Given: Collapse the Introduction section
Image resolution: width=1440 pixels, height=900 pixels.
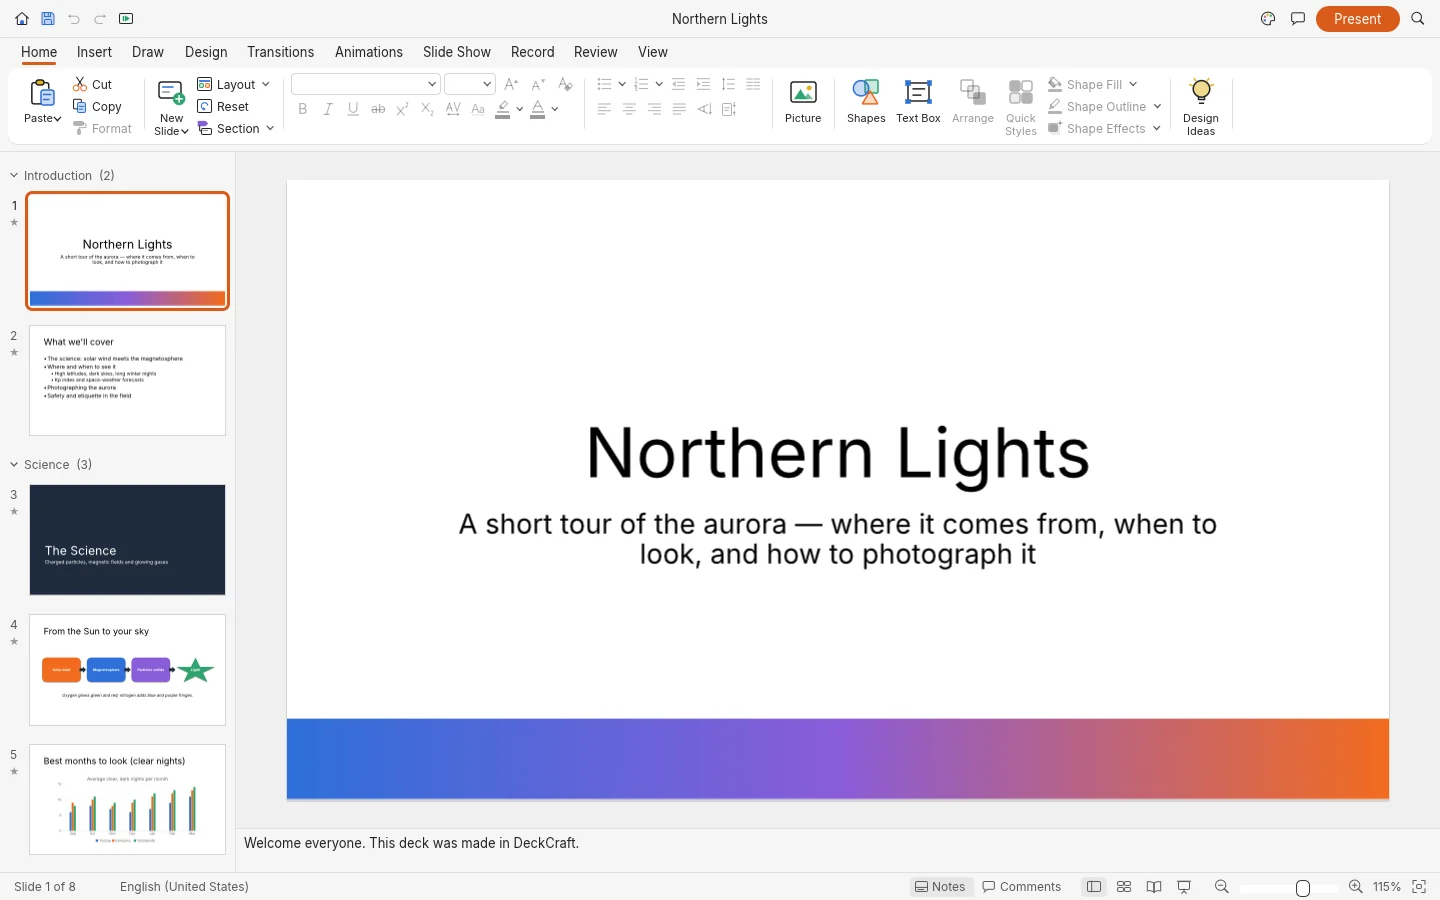Looking at the screenshot, I should 14,176.
